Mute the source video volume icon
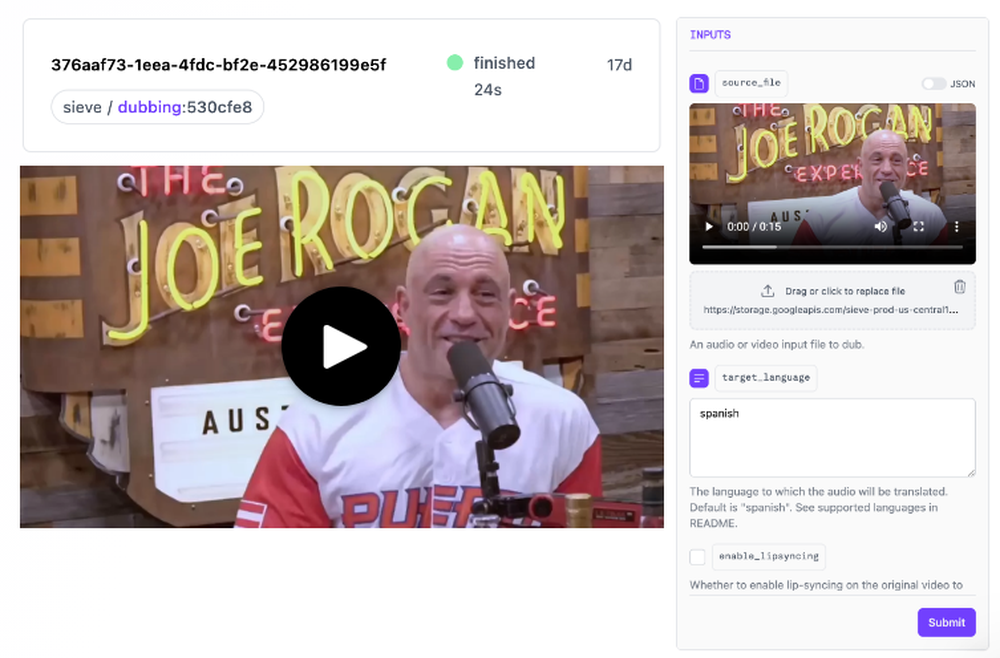The height and width of the screenshot is (658, 1000). coord(881,226)
